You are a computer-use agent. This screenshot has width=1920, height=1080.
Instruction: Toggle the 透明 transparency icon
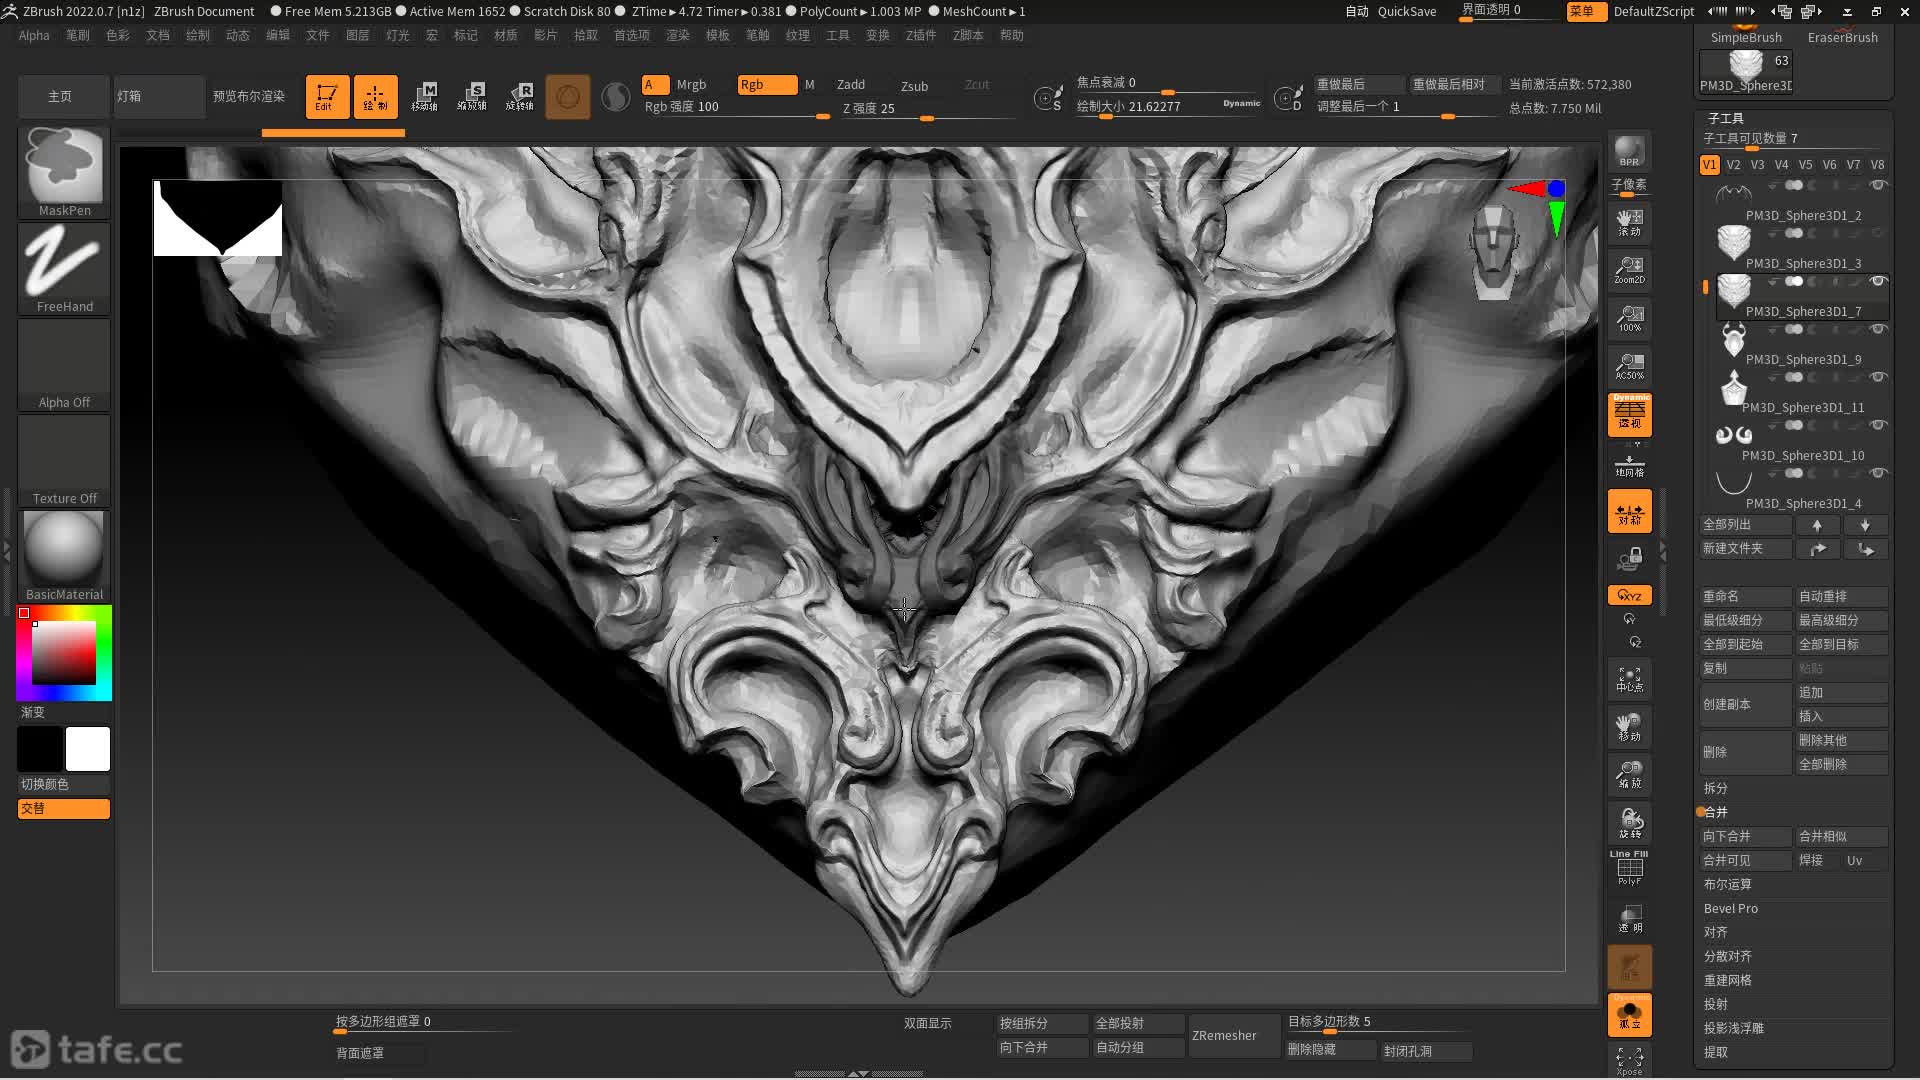pos(1629,918)
